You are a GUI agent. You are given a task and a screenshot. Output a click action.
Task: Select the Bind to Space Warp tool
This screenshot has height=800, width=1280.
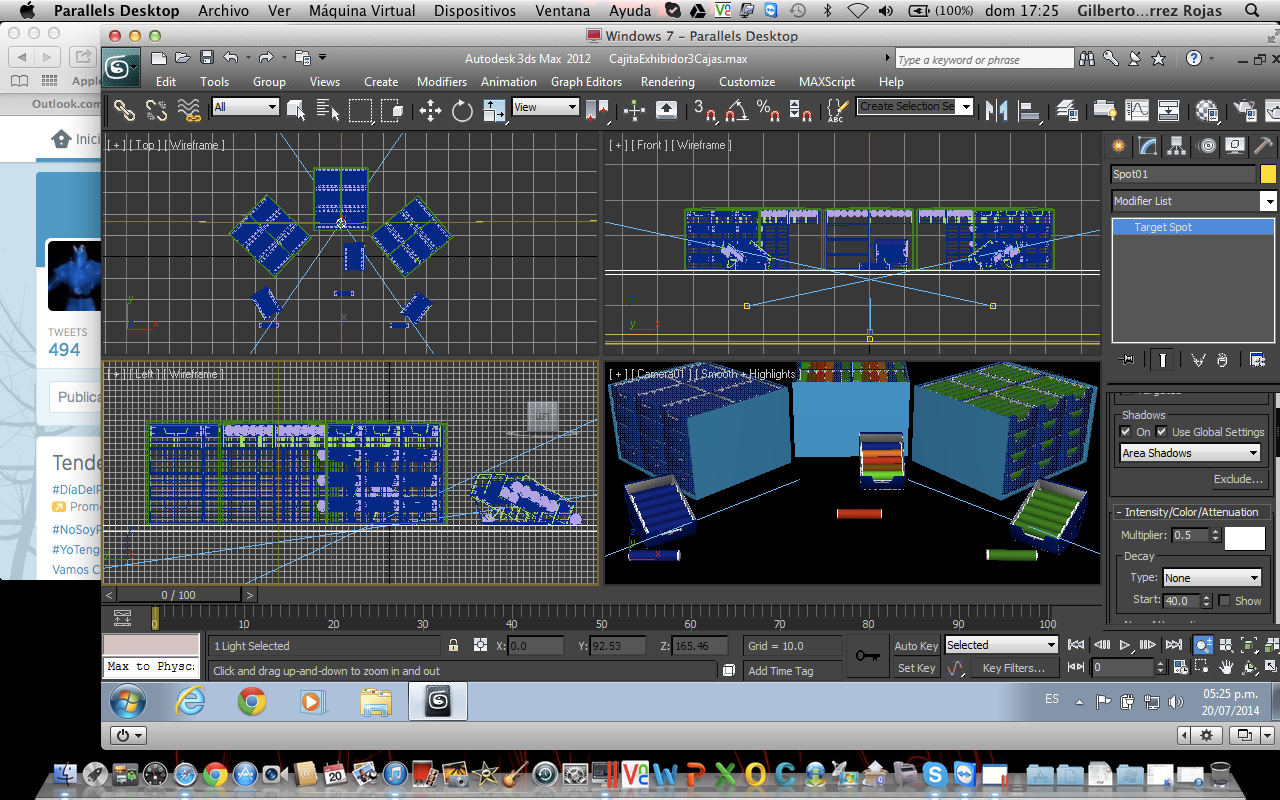coord(188,110)
